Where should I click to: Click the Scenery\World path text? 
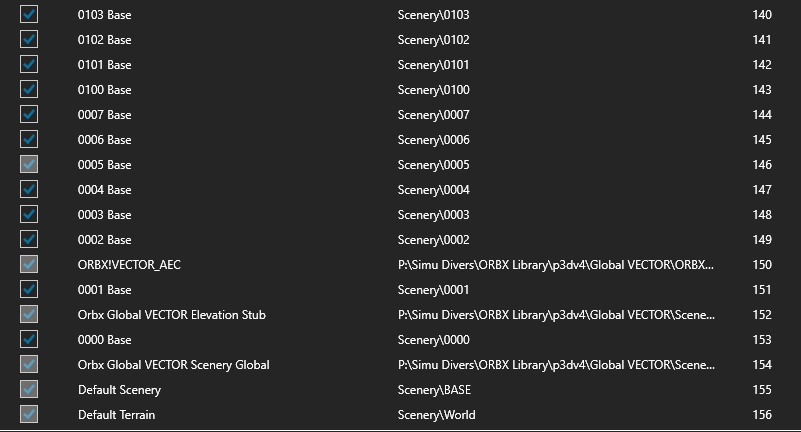[x=436, y=415]
